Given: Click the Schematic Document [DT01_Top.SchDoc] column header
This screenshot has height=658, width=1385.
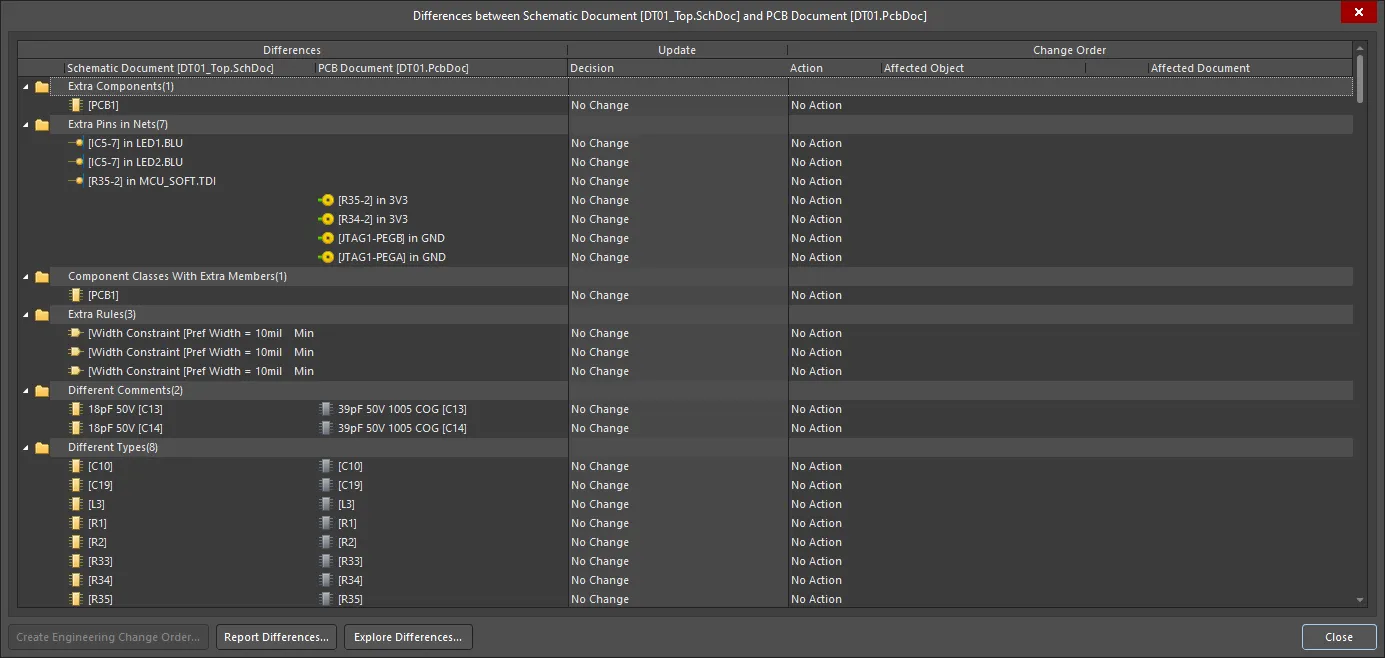Looking at the screenshot, I should click(x=170, y=68).
